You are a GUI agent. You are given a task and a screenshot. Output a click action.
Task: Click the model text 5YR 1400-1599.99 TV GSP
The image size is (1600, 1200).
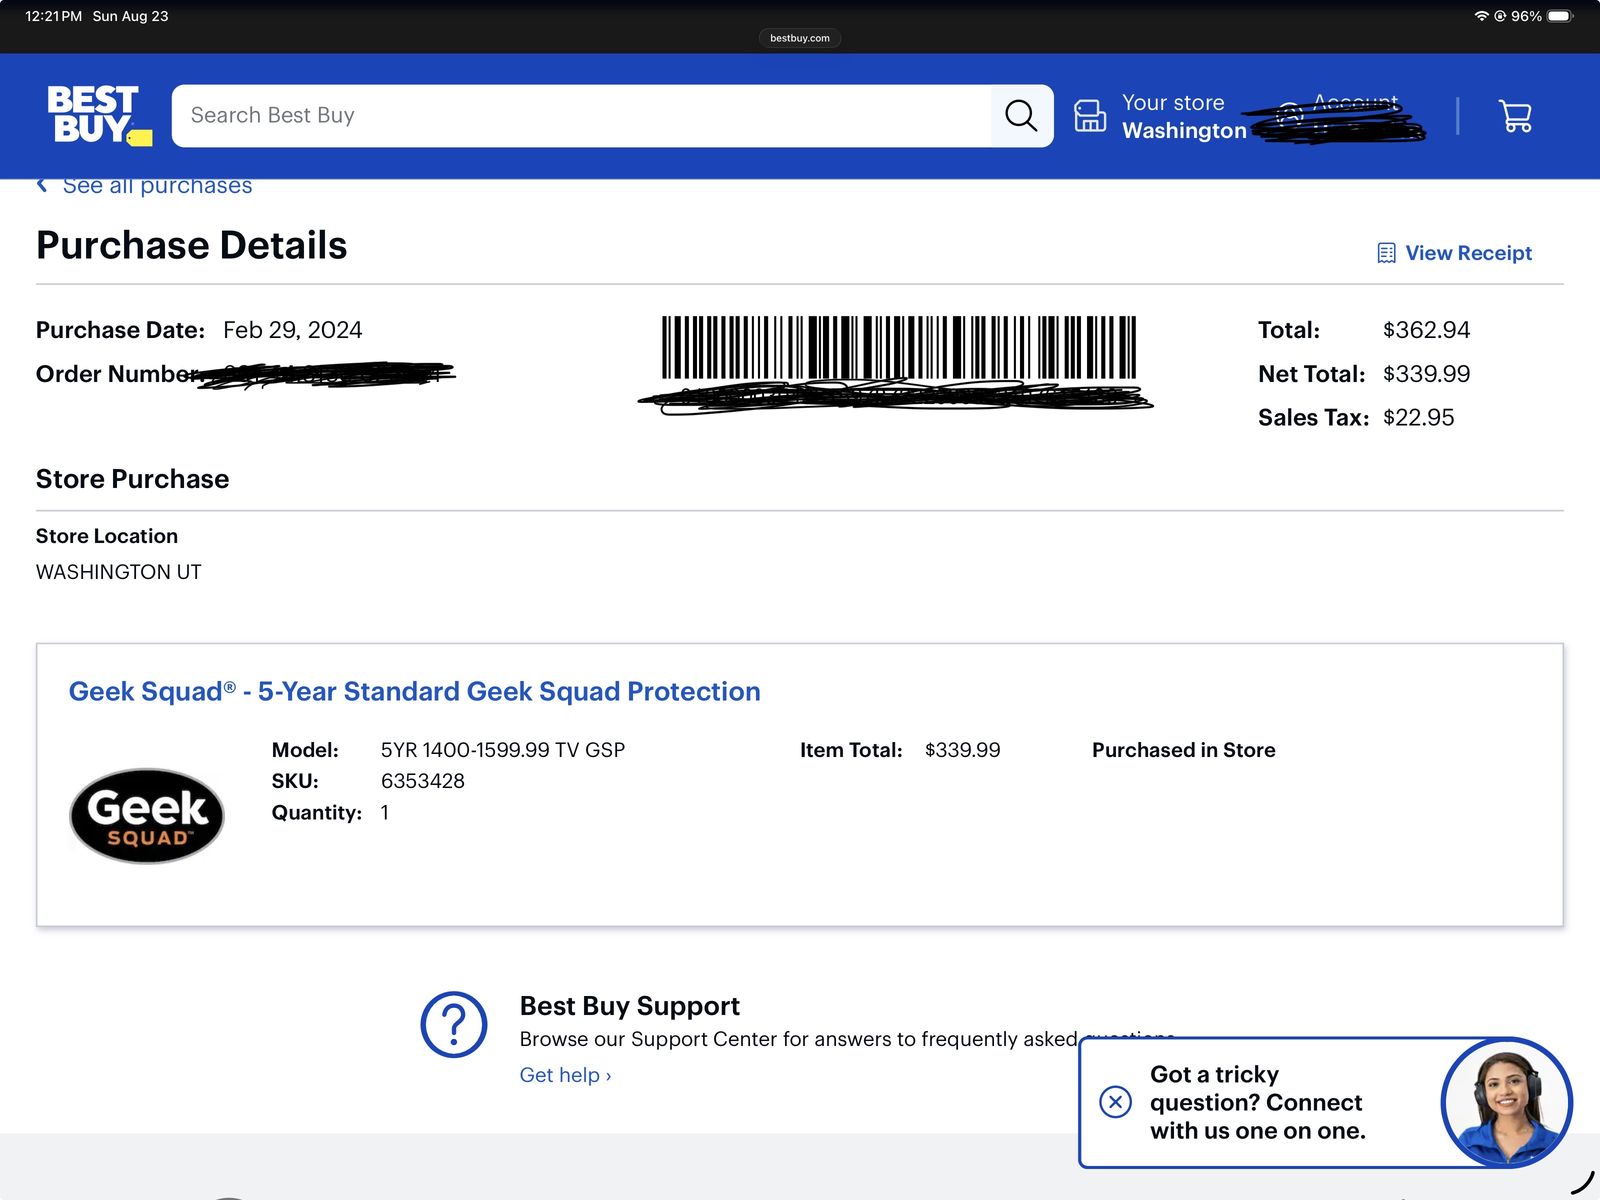pos(502,750)
